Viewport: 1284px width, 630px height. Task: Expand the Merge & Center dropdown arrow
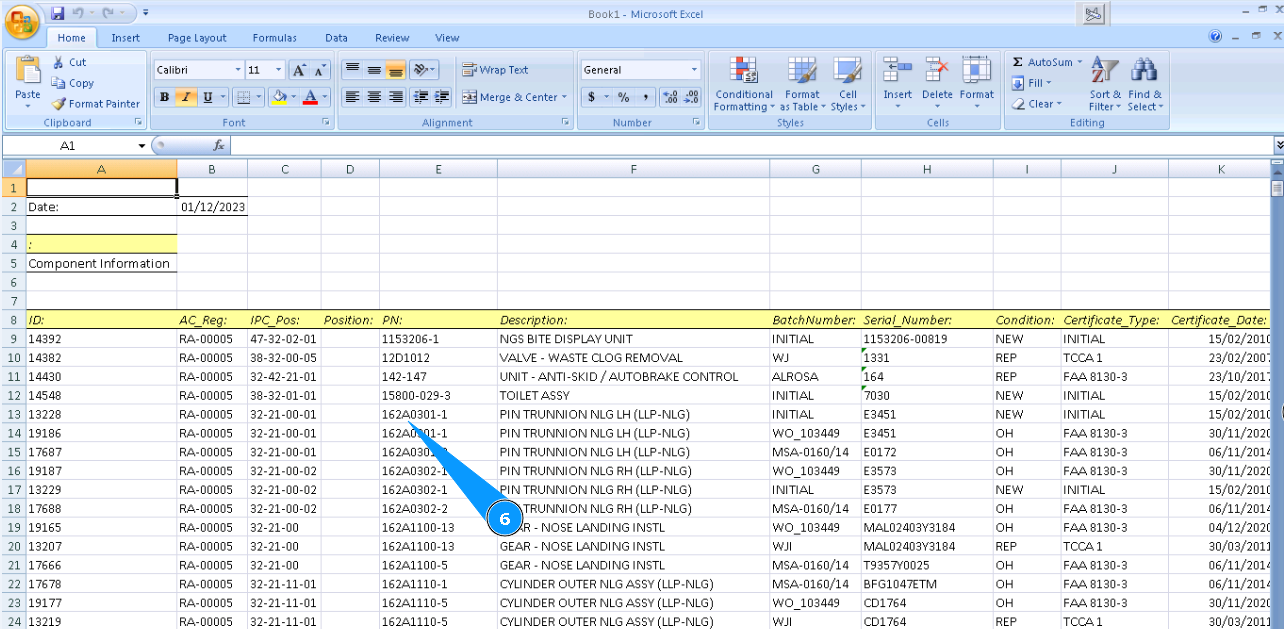[x=564, y=97]
